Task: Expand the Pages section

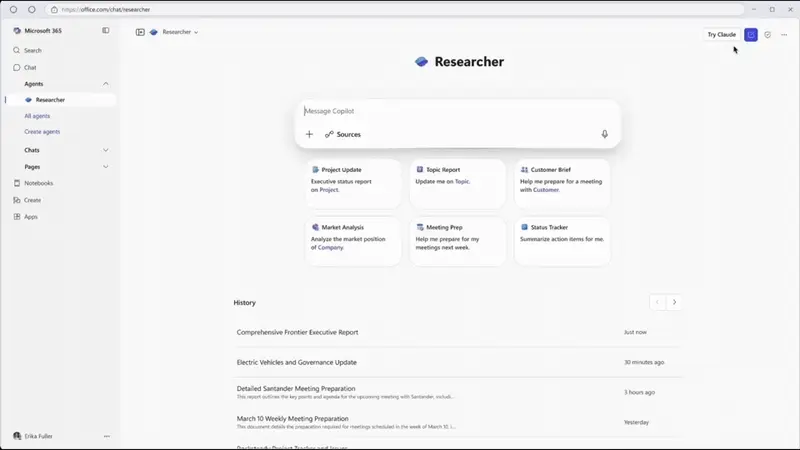Action: pos(106,167)
